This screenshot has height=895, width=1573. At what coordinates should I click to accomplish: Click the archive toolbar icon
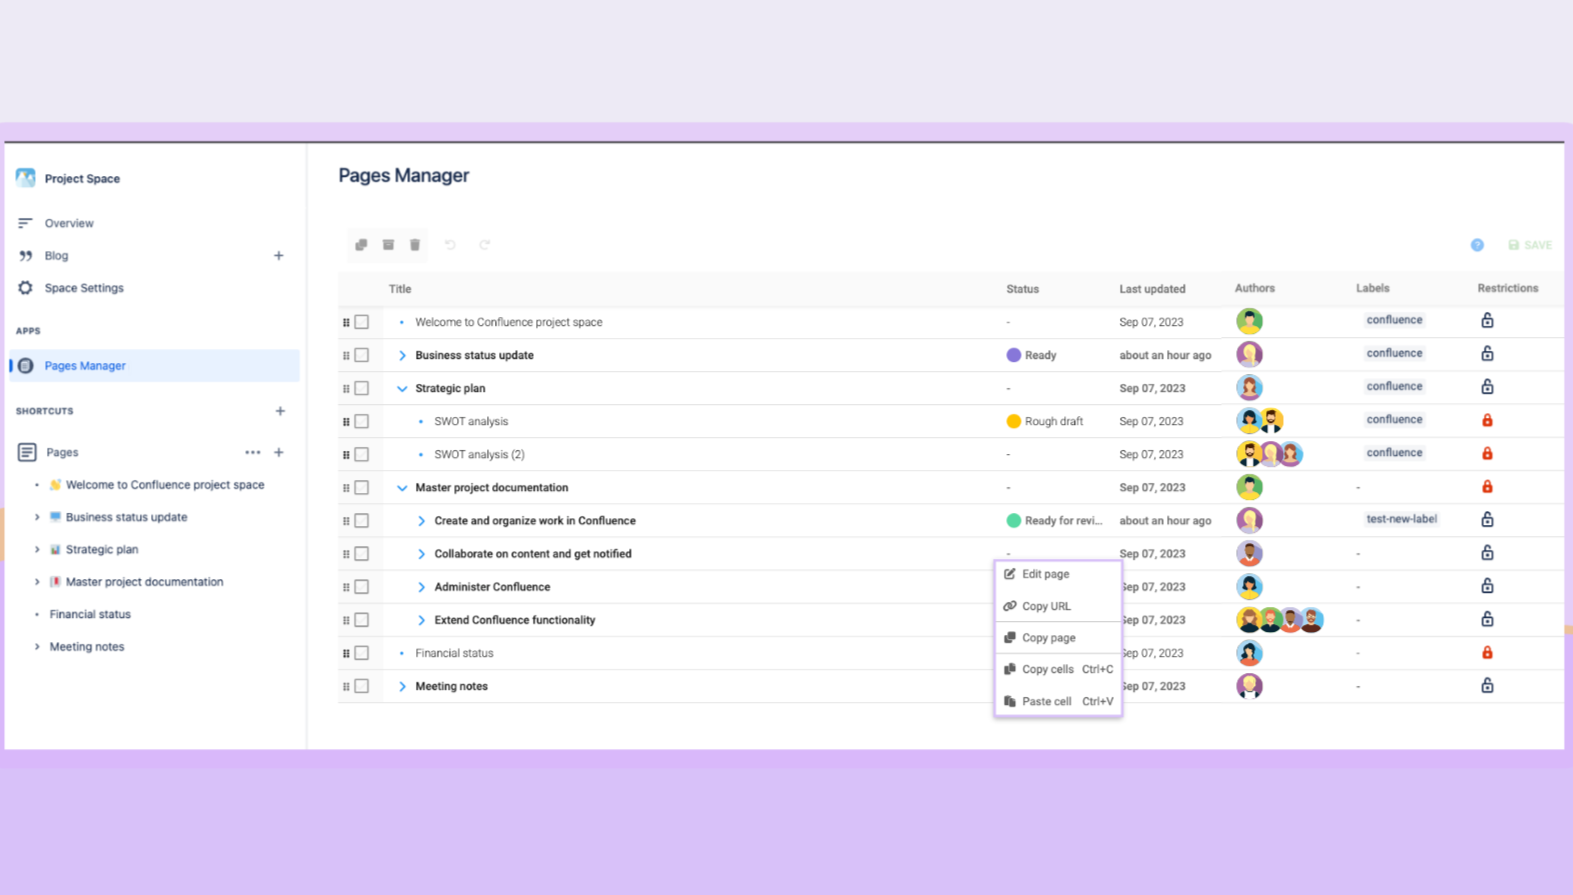(x=388, y=245)
